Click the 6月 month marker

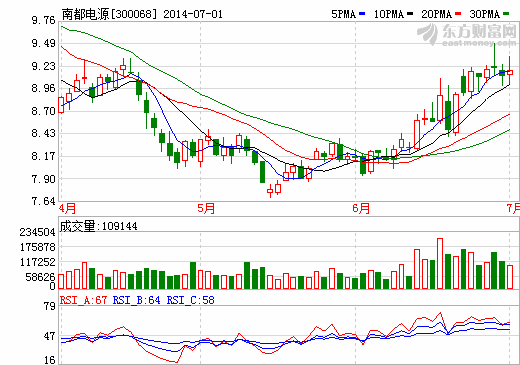pos(361,209)
